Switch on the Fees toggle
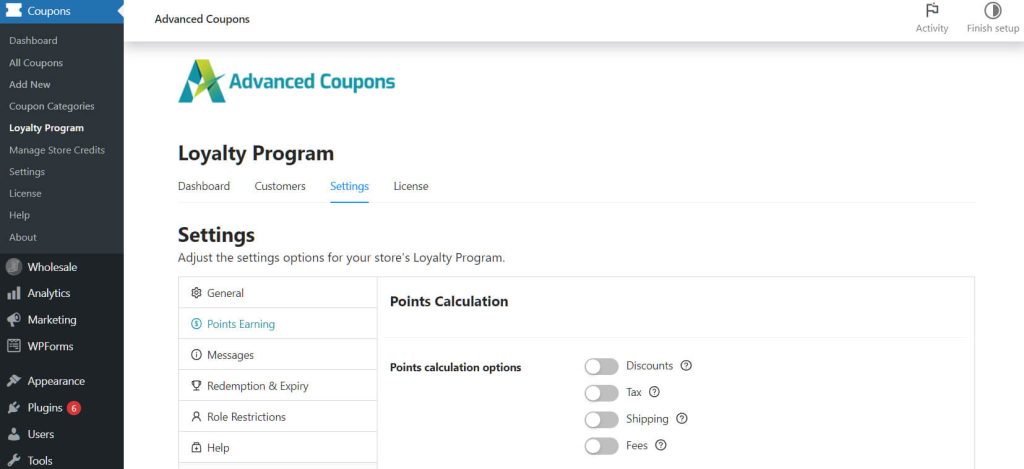1024x469 pixels. [601, 446]
